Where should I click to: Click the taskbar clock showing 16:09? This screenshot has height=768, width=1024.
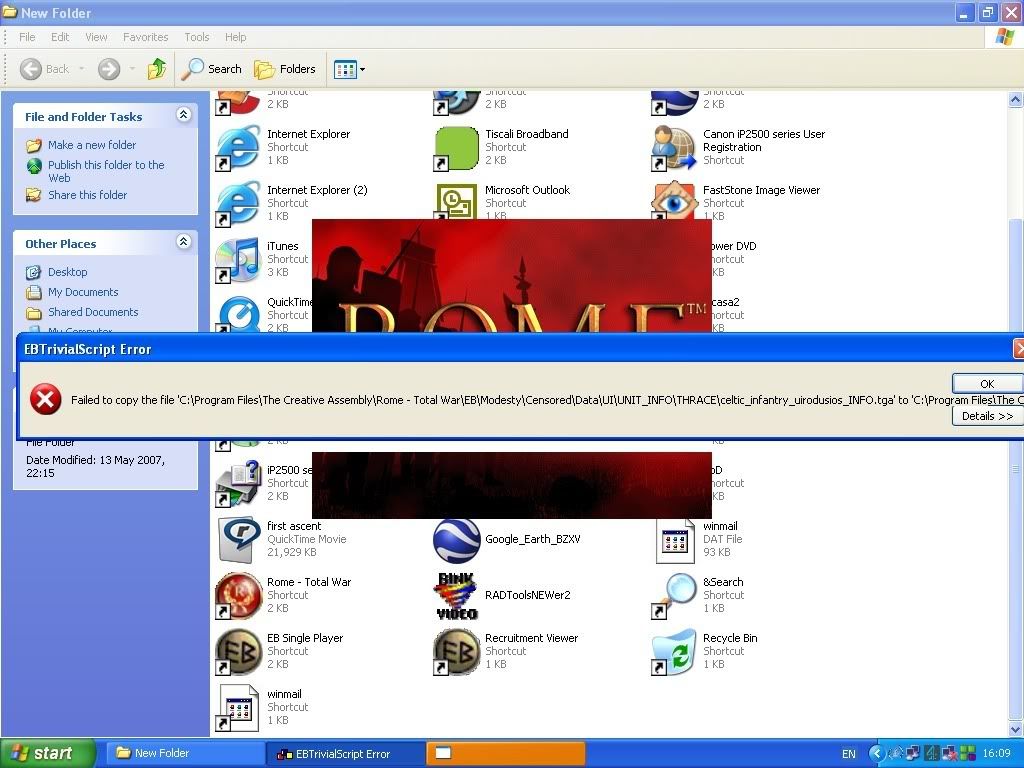[997, 753]
